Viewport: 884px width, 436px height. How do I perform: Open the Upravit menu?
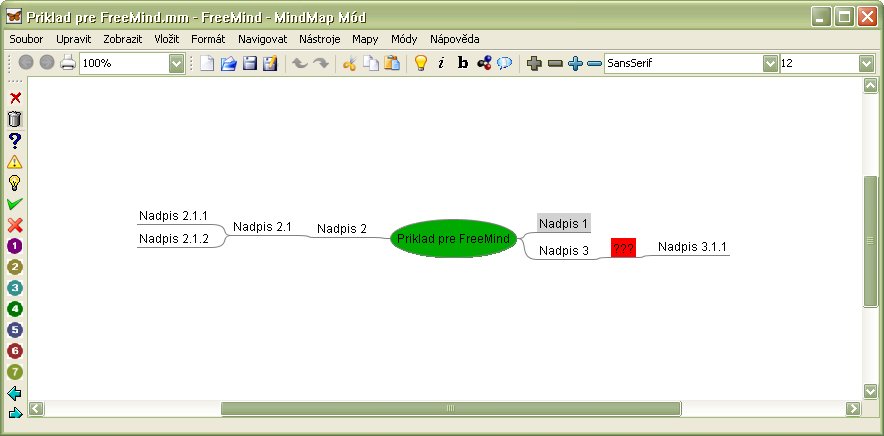tap(73, 39)
